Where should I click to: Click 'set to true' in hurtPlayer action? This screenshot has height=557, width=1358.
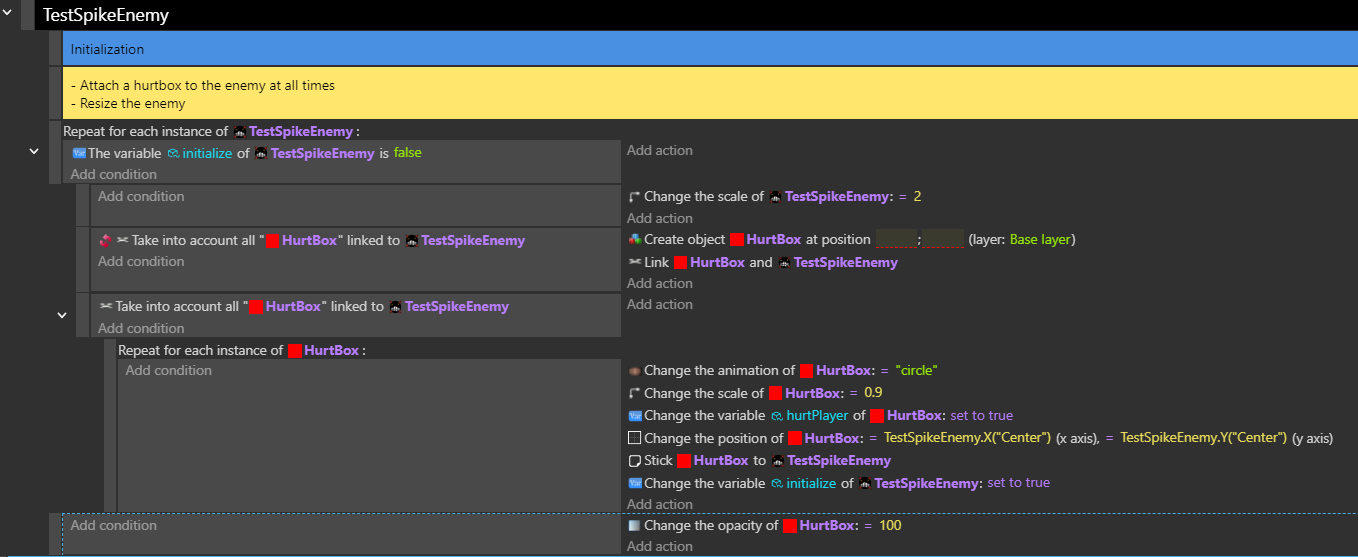[981, 416]
